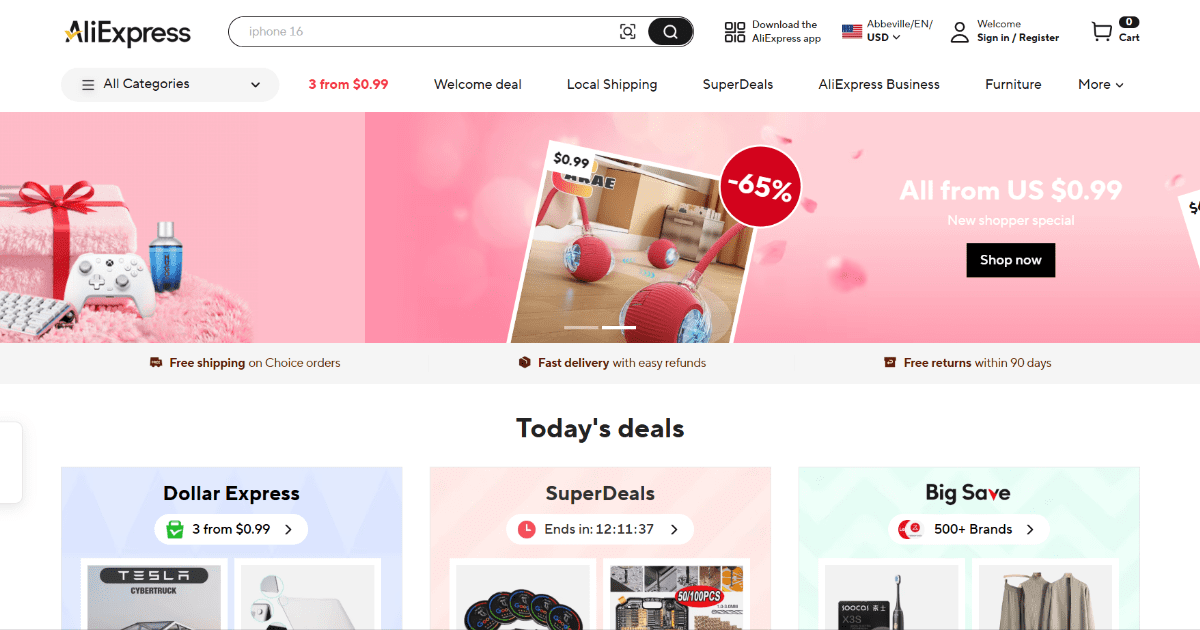Screen dimensions: 1200x630
Task: Click the AliExpress logo
Action: point(127,33)
